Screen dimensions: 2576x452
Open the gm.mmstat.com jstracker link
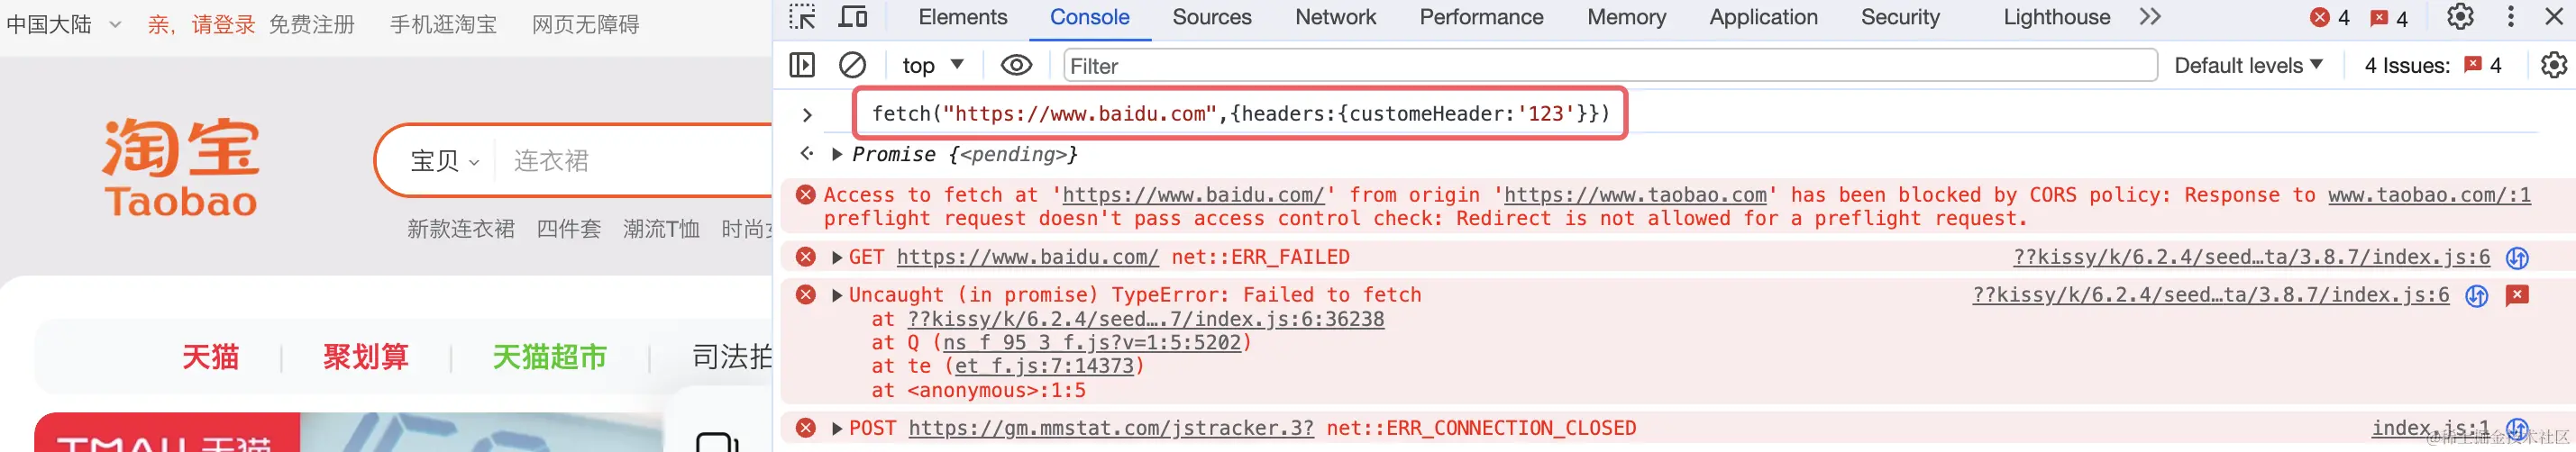coord(1110,428)
